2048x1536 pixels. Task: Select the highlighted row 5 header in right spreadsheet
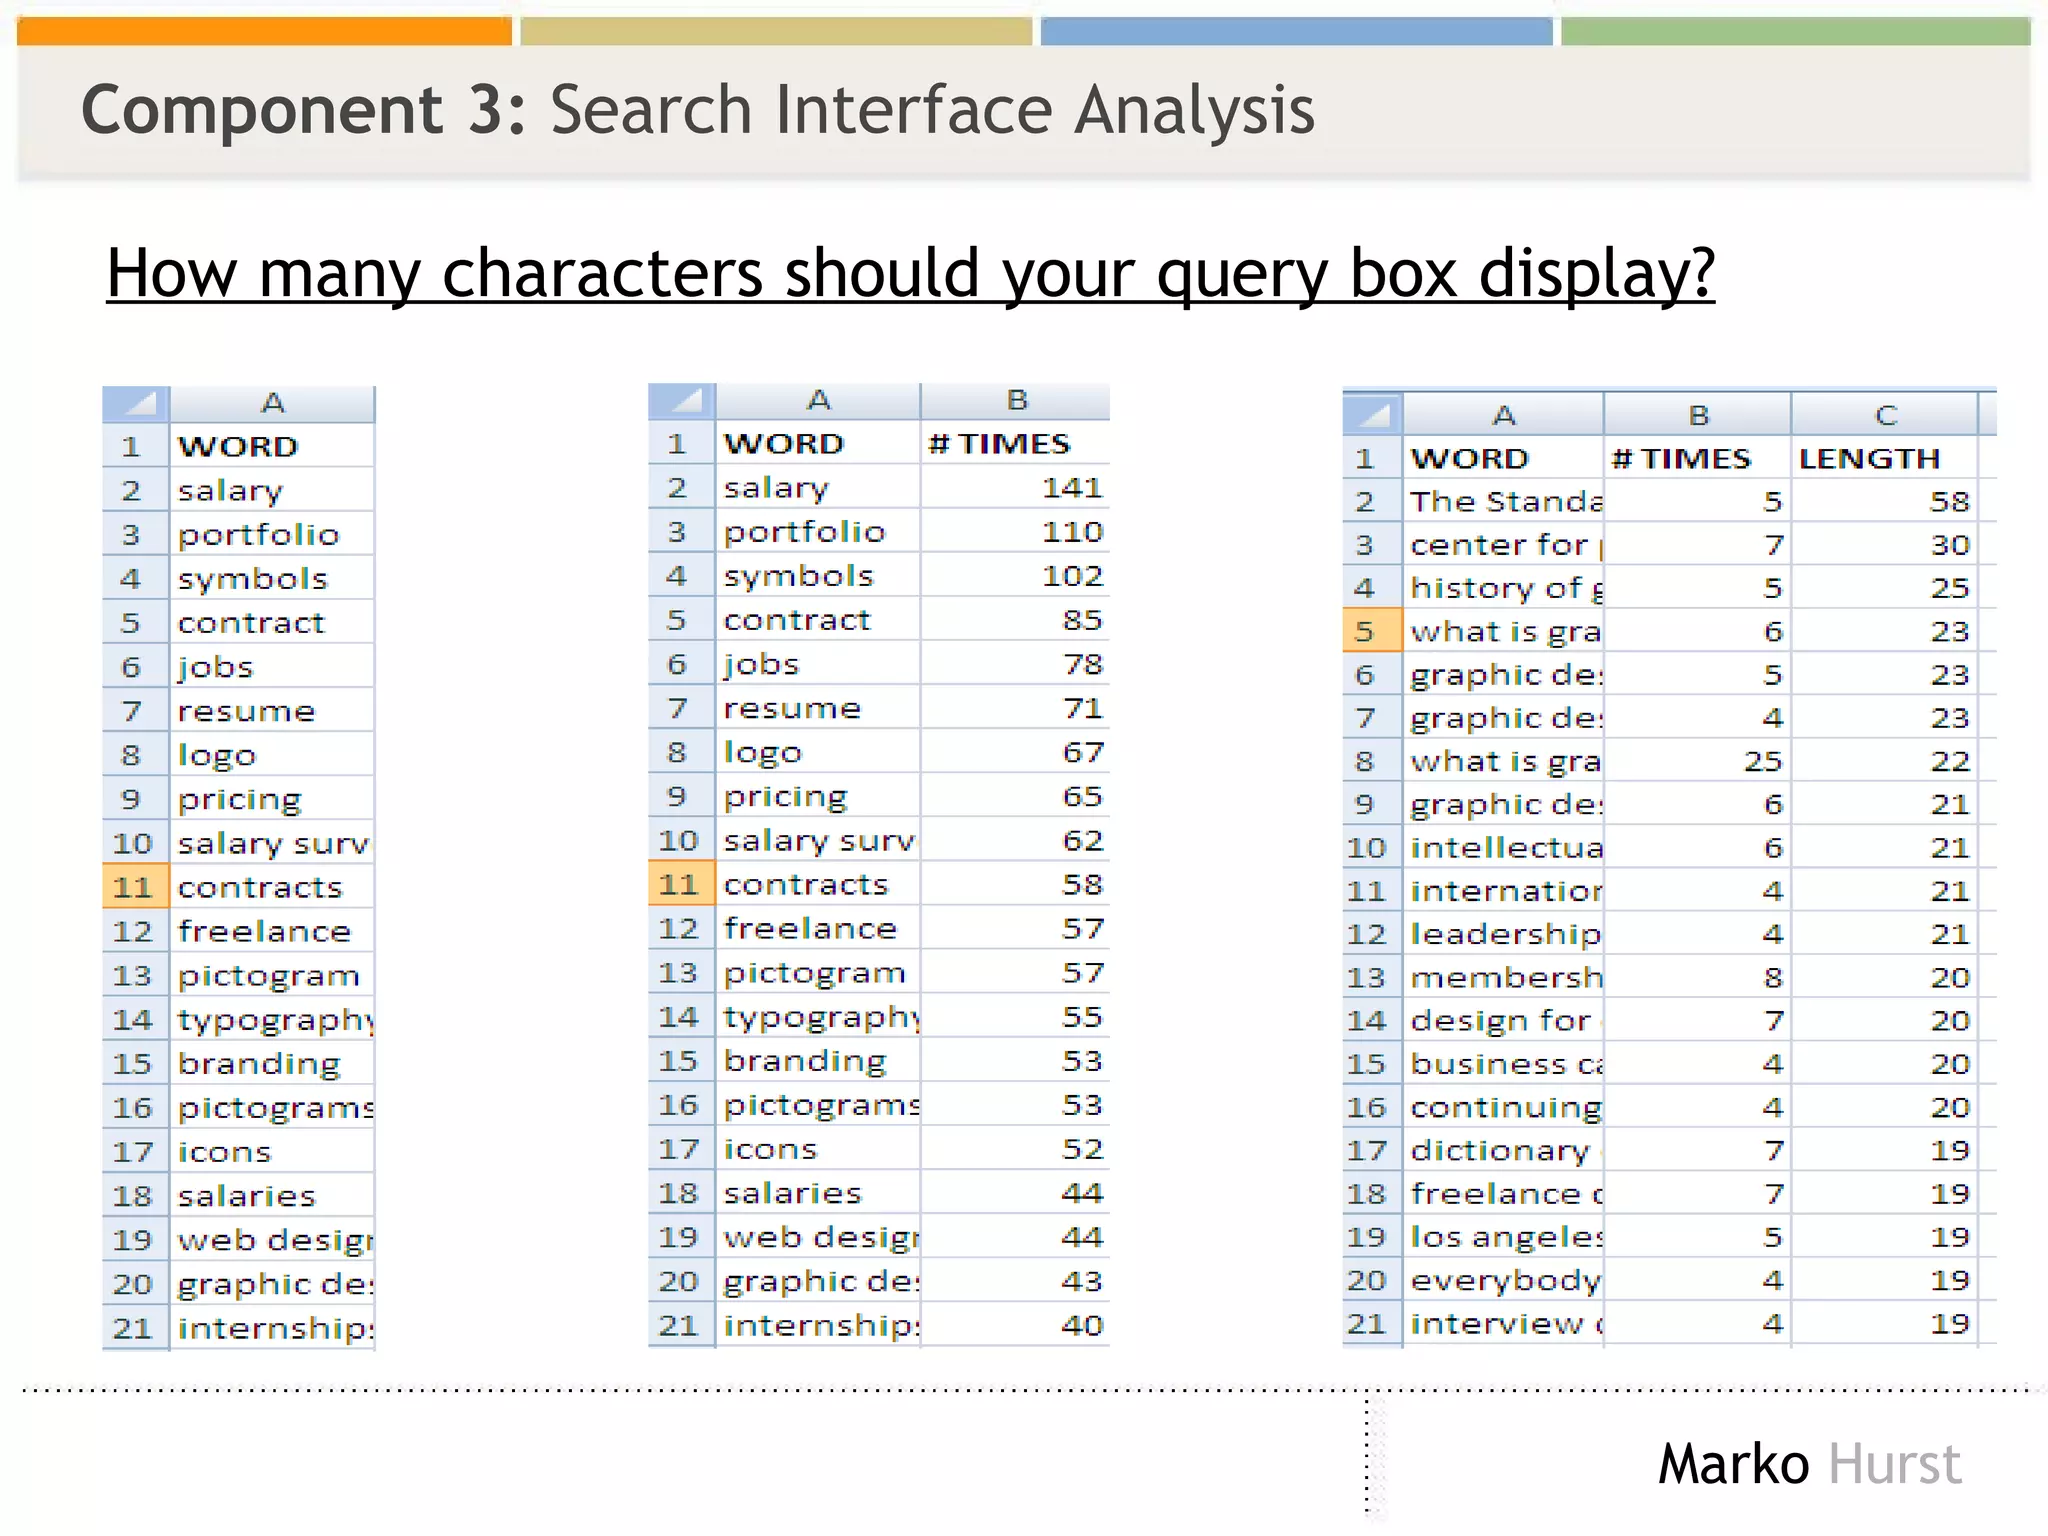pyautogui.click(x=1373, y=631)
